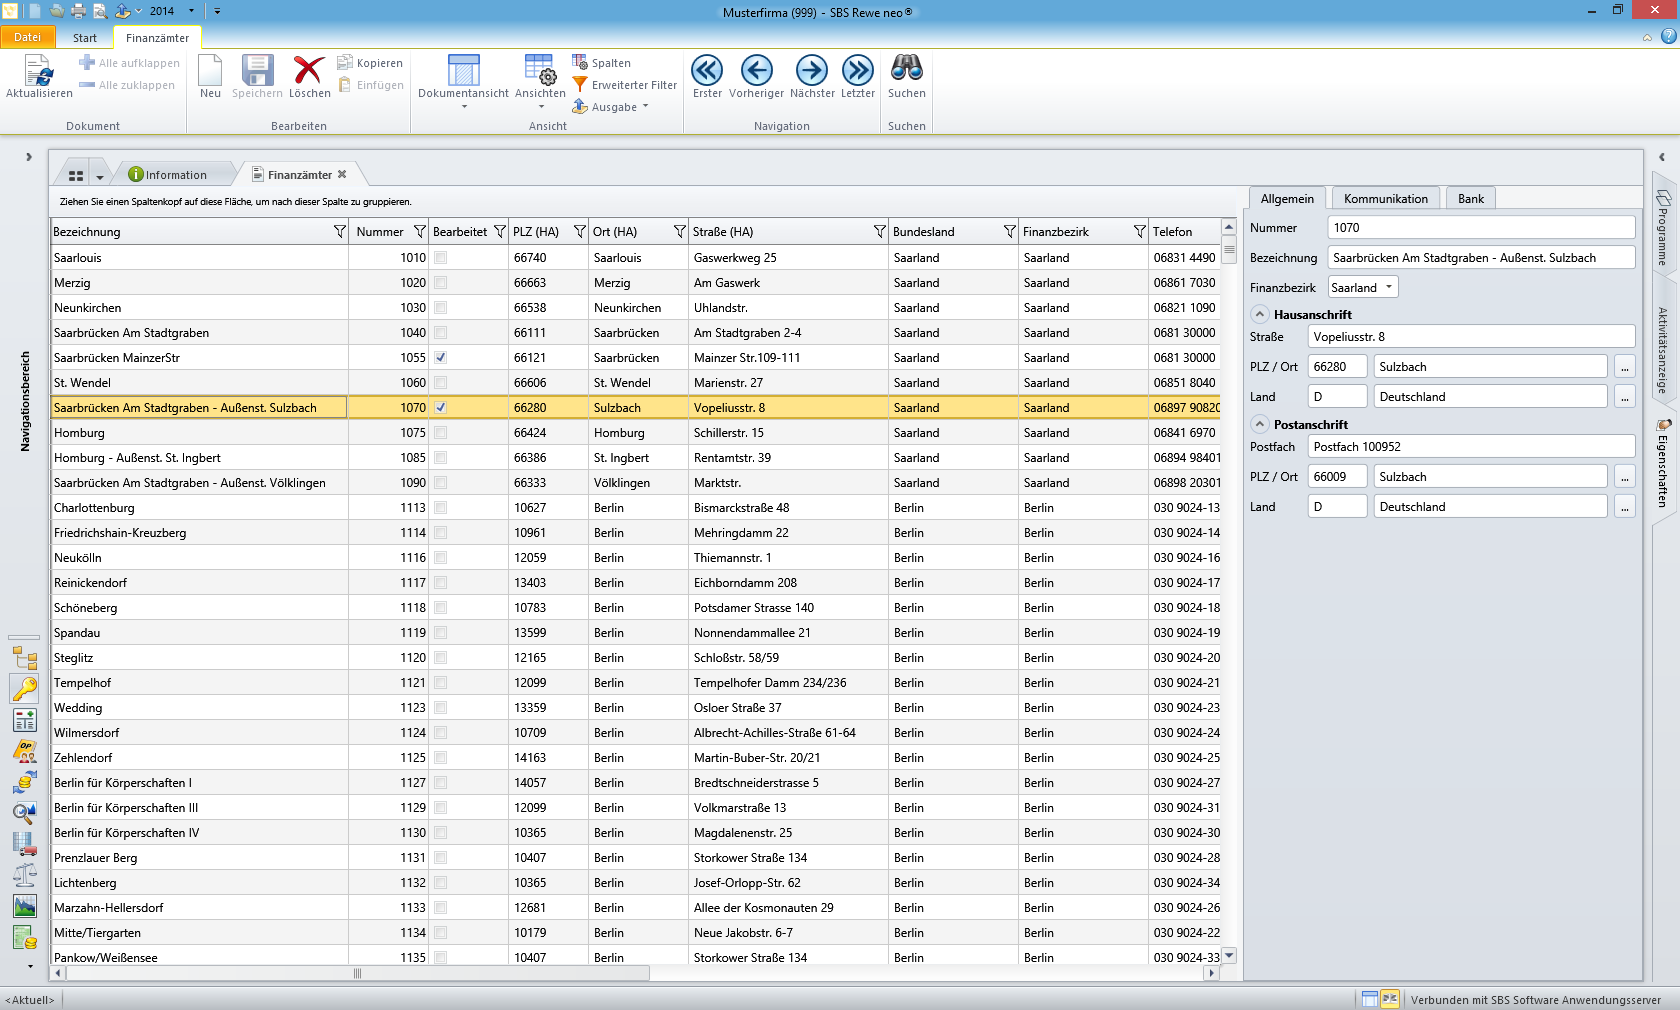Switch to the Kommunikation tab
1680x1010 pixels.
point(1385,199)
